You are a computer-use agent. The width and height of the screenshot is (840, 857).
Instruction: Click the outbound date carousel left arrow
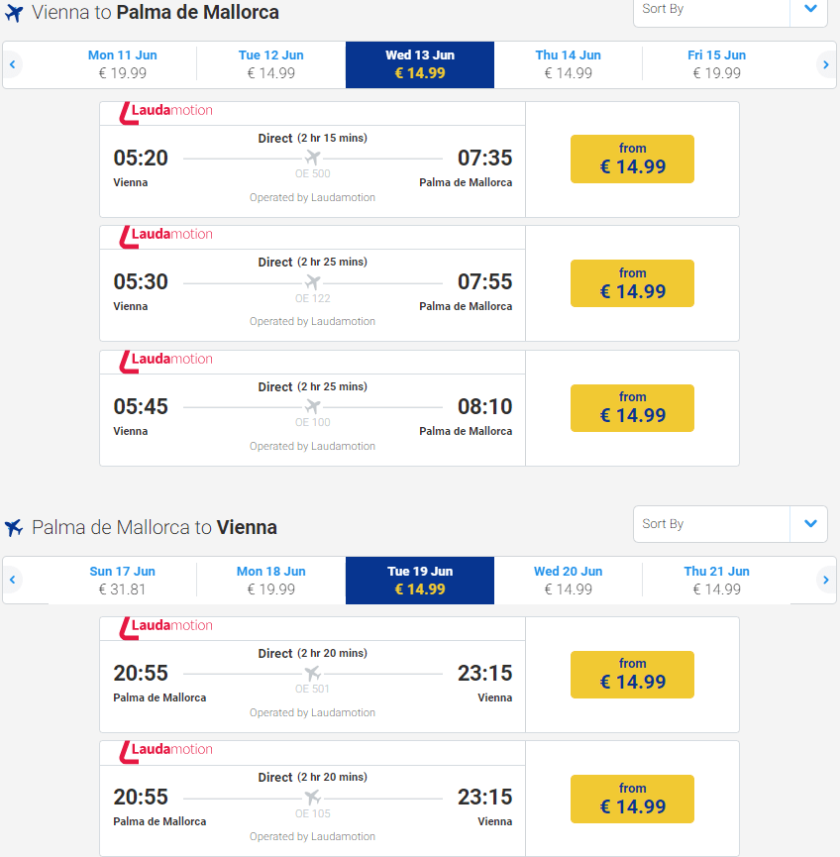click(x=13, y=65)
